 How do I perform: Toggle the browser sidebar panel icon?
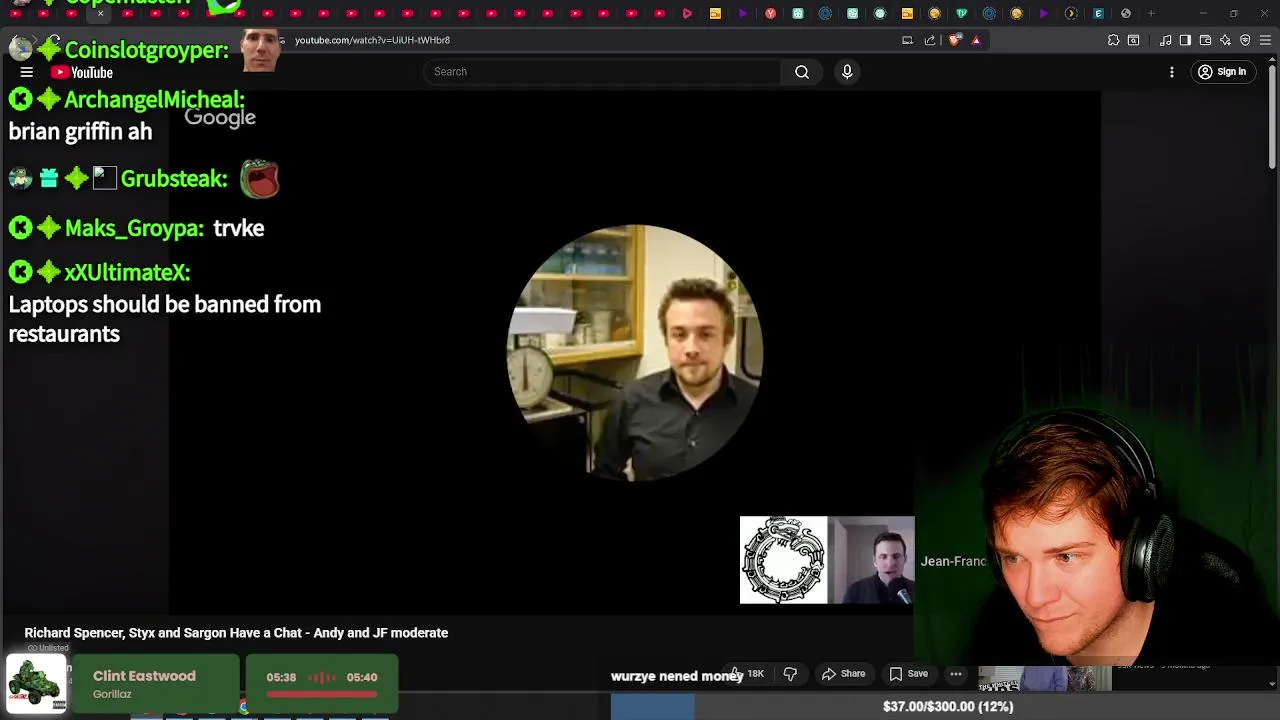[1185, 40]
